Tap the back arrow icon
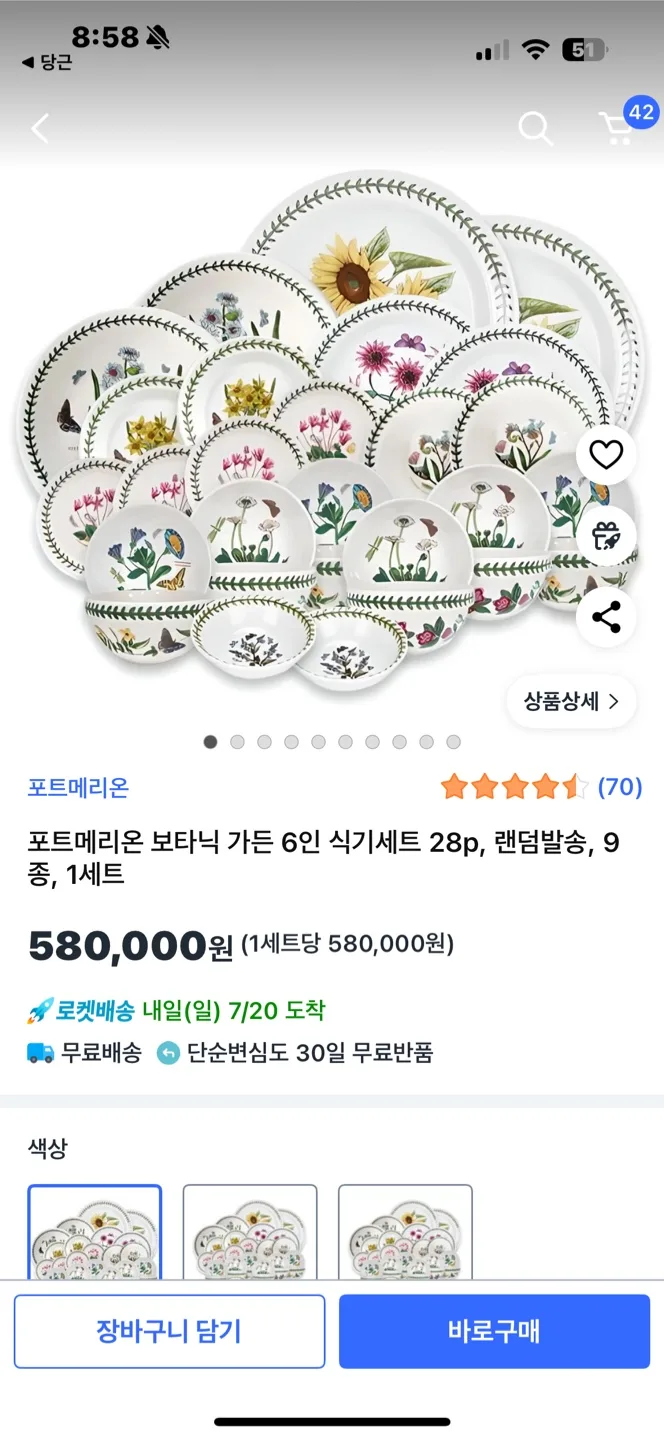 [40, 128]
